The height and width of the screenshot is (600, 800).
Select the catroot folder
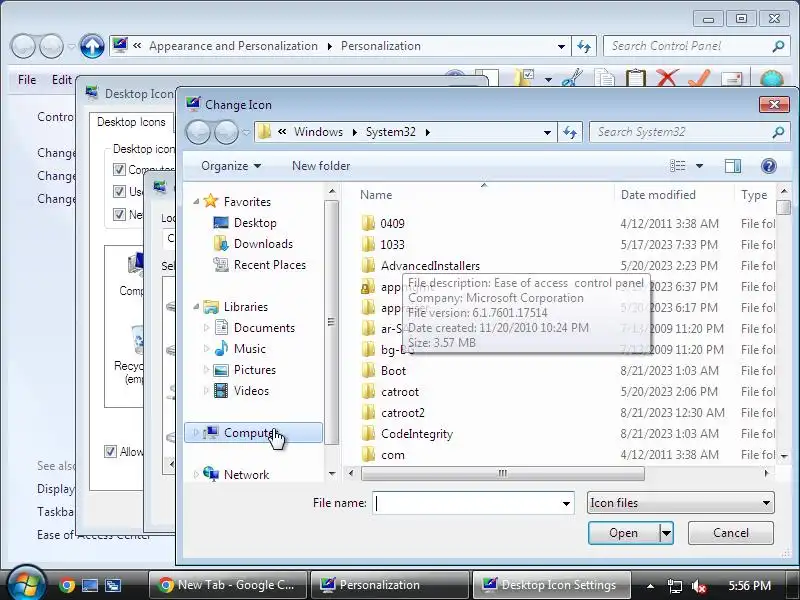(x=399, y=391)
